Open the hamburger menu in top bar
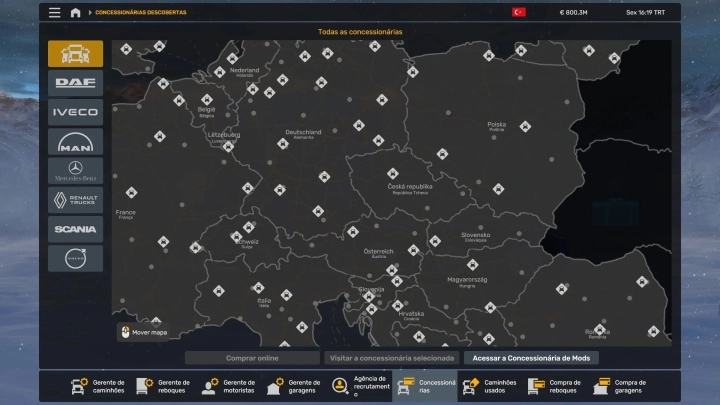 tap(54, 12)
